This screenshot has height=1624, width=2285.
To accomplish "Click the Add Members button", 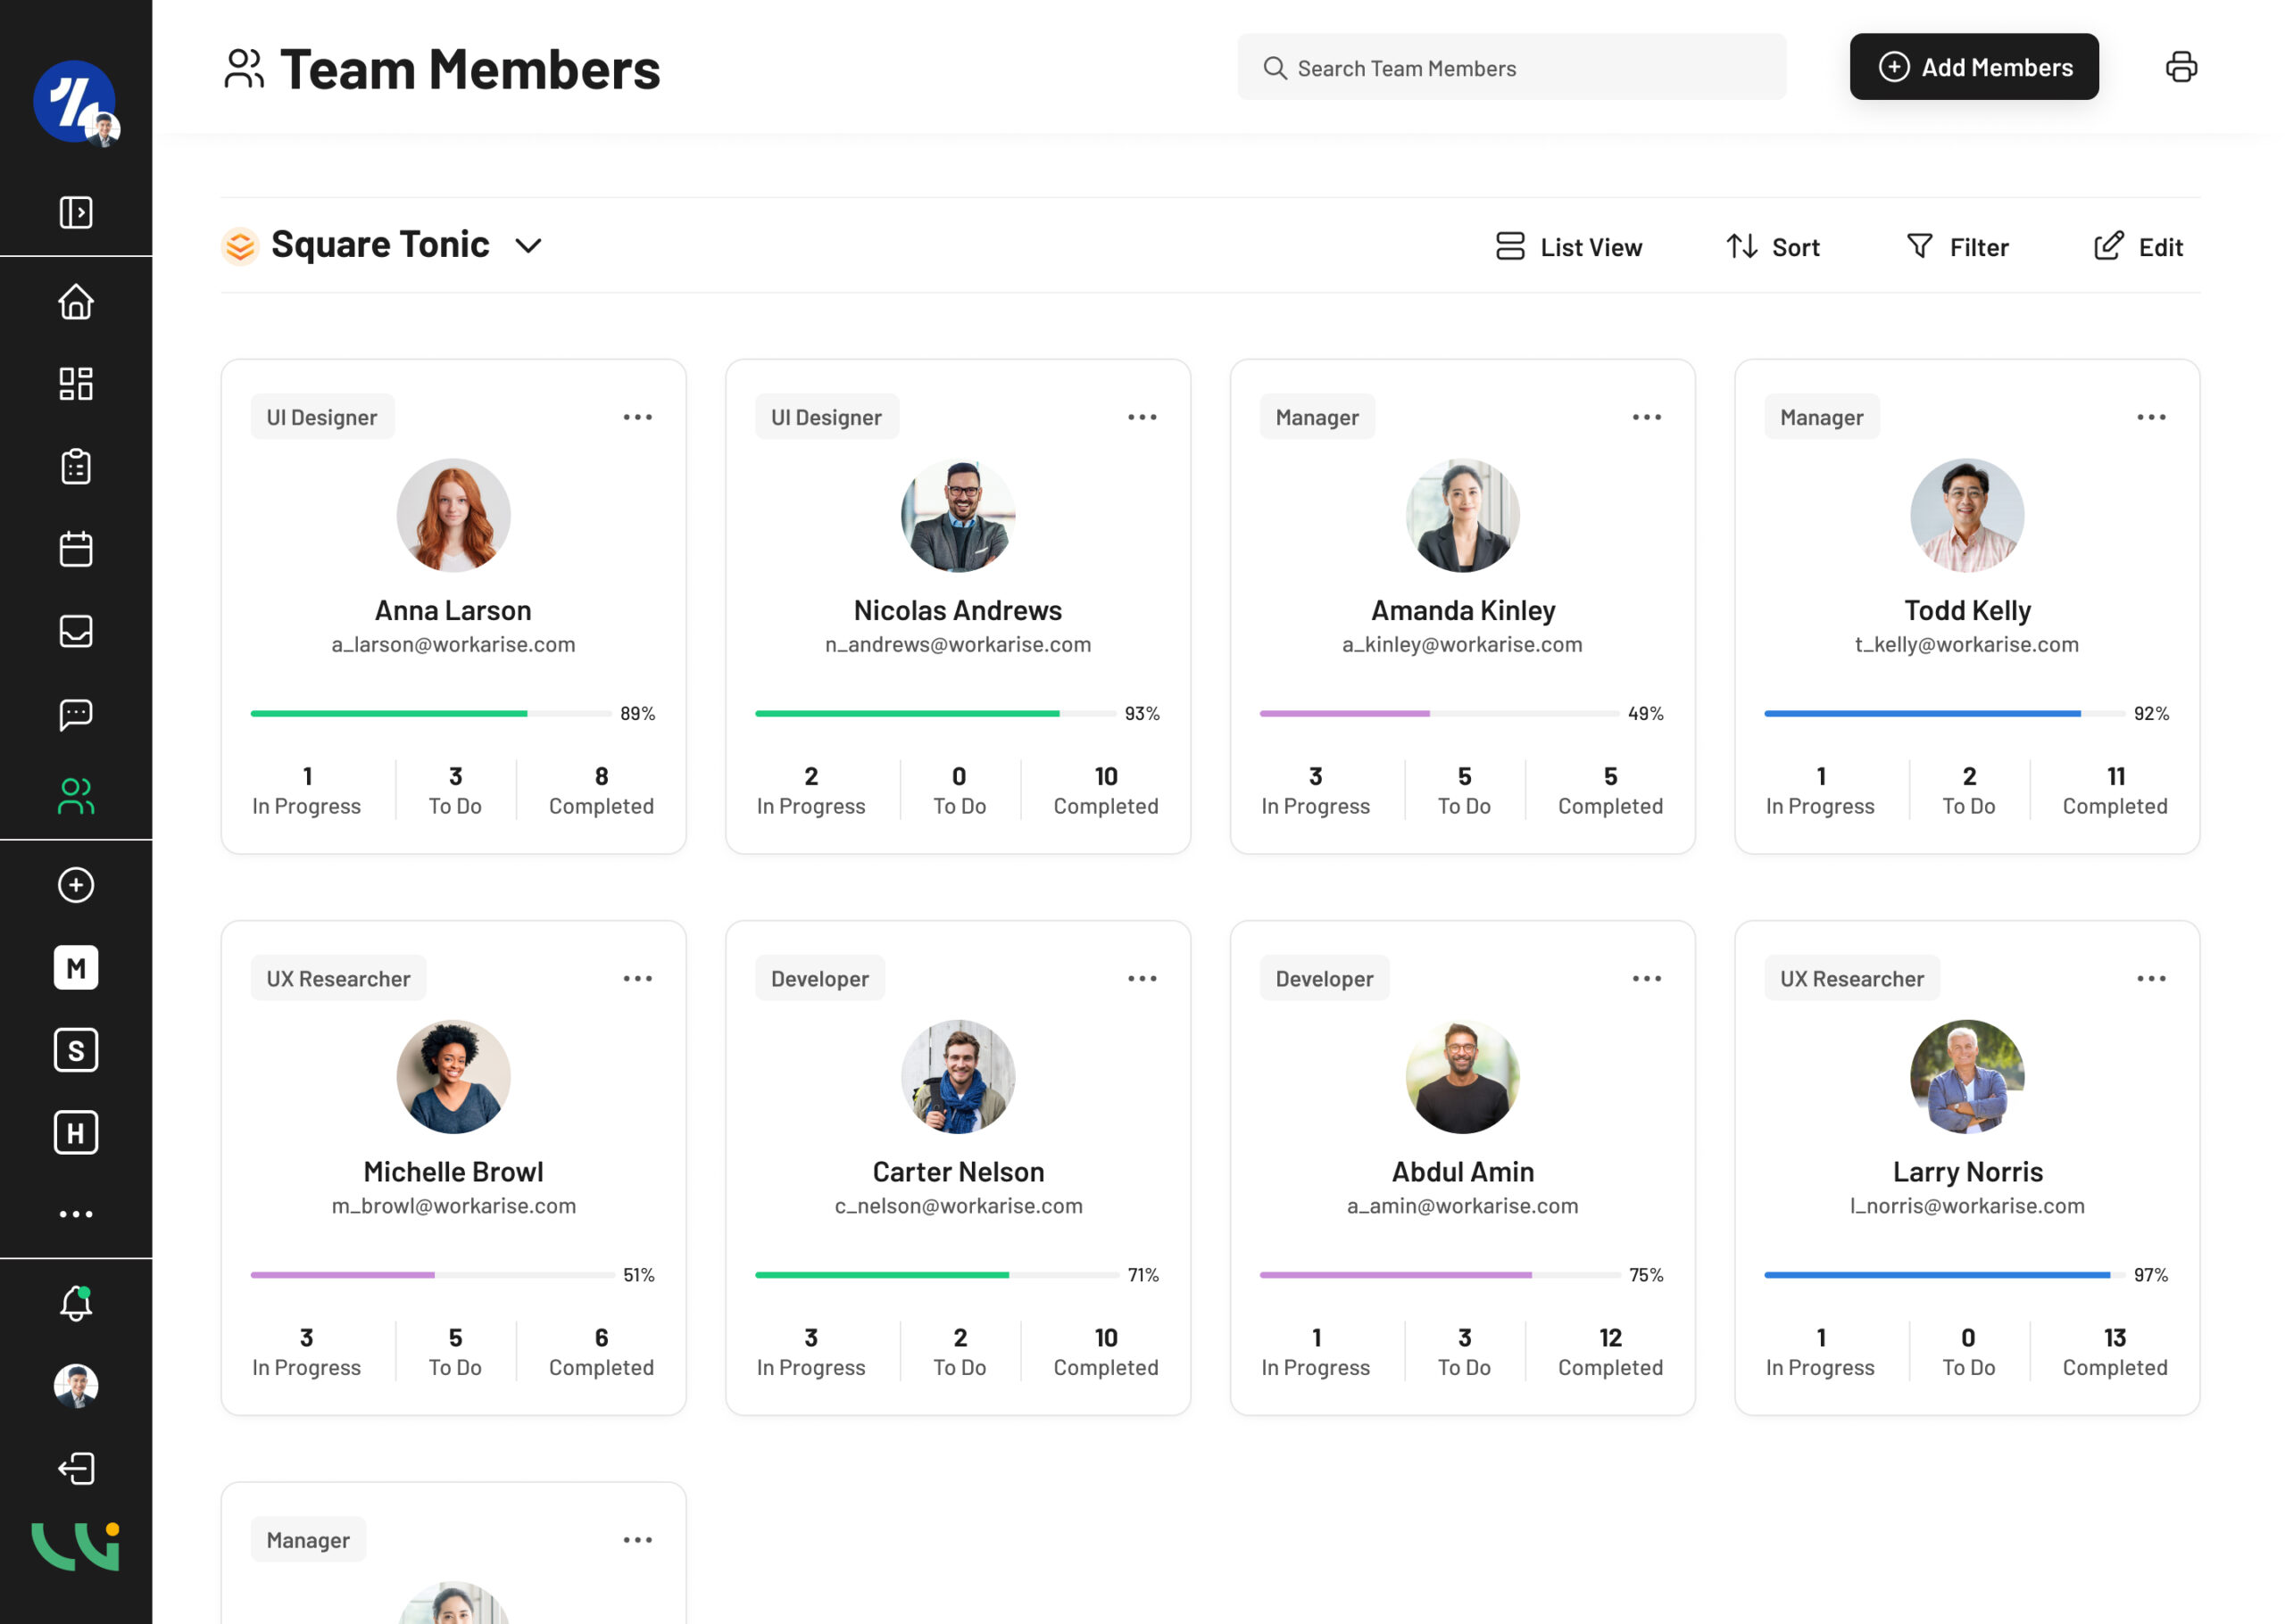I will 1973,67.
